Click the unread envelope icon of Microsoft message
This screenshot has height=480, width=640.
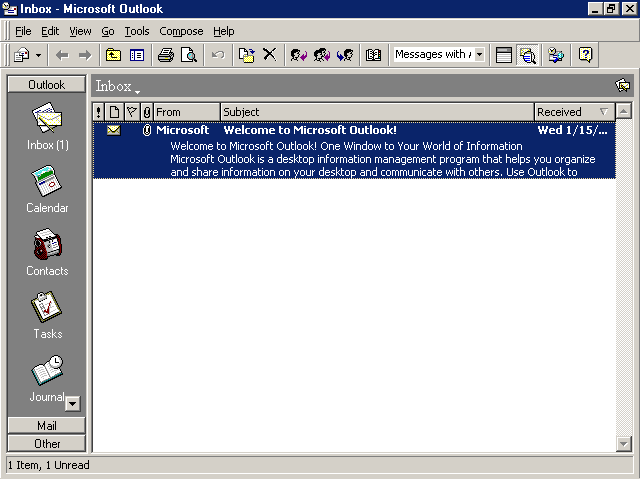(114, 130)
